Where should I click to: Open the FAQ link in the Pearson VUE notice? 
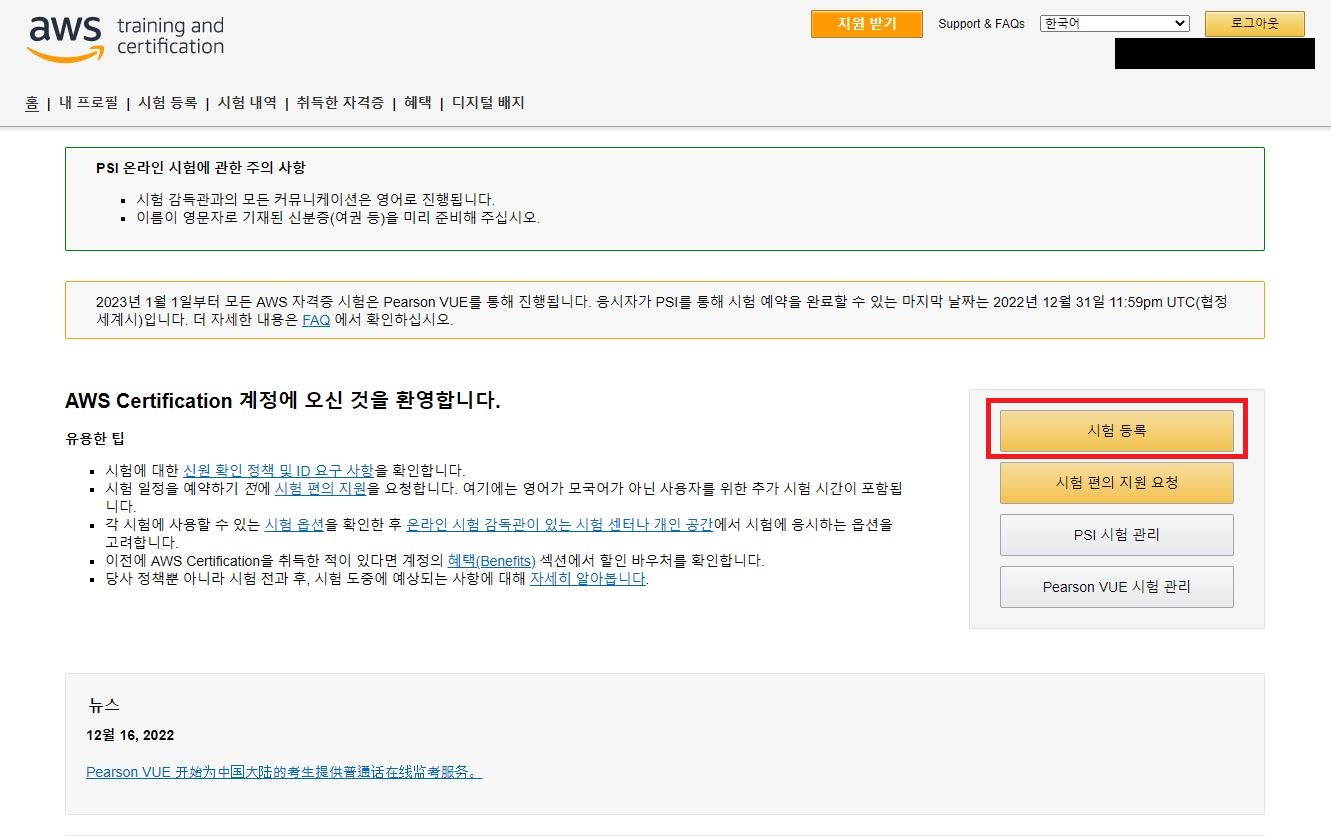316,321
